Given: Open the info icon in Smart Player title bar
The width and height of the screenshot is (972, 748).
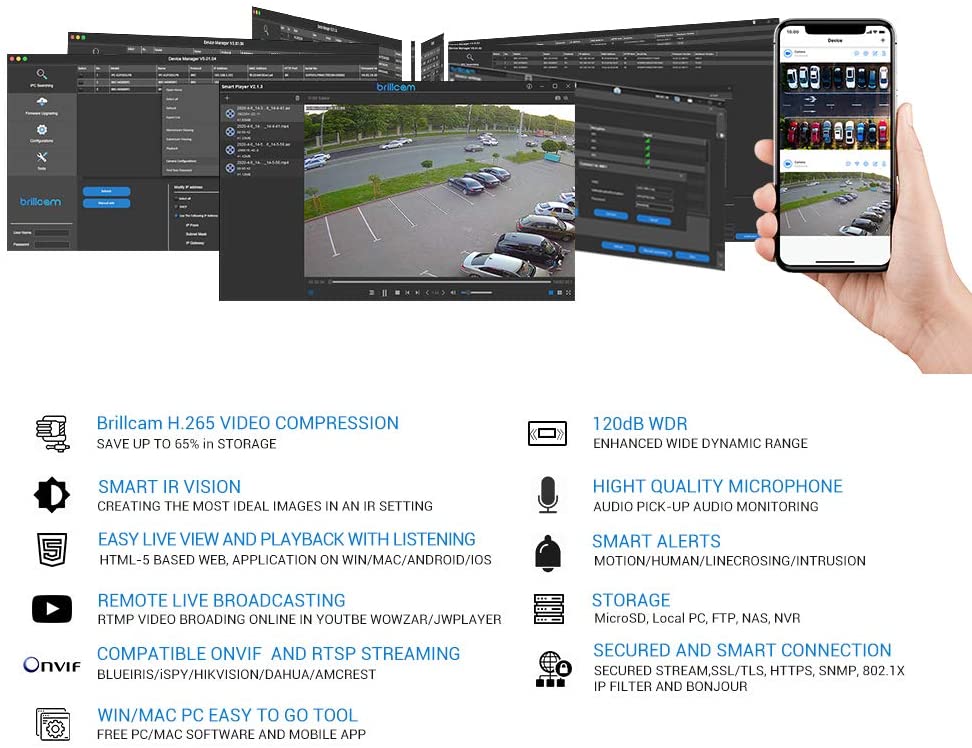Looking at the screenshot, I should 529,86.
